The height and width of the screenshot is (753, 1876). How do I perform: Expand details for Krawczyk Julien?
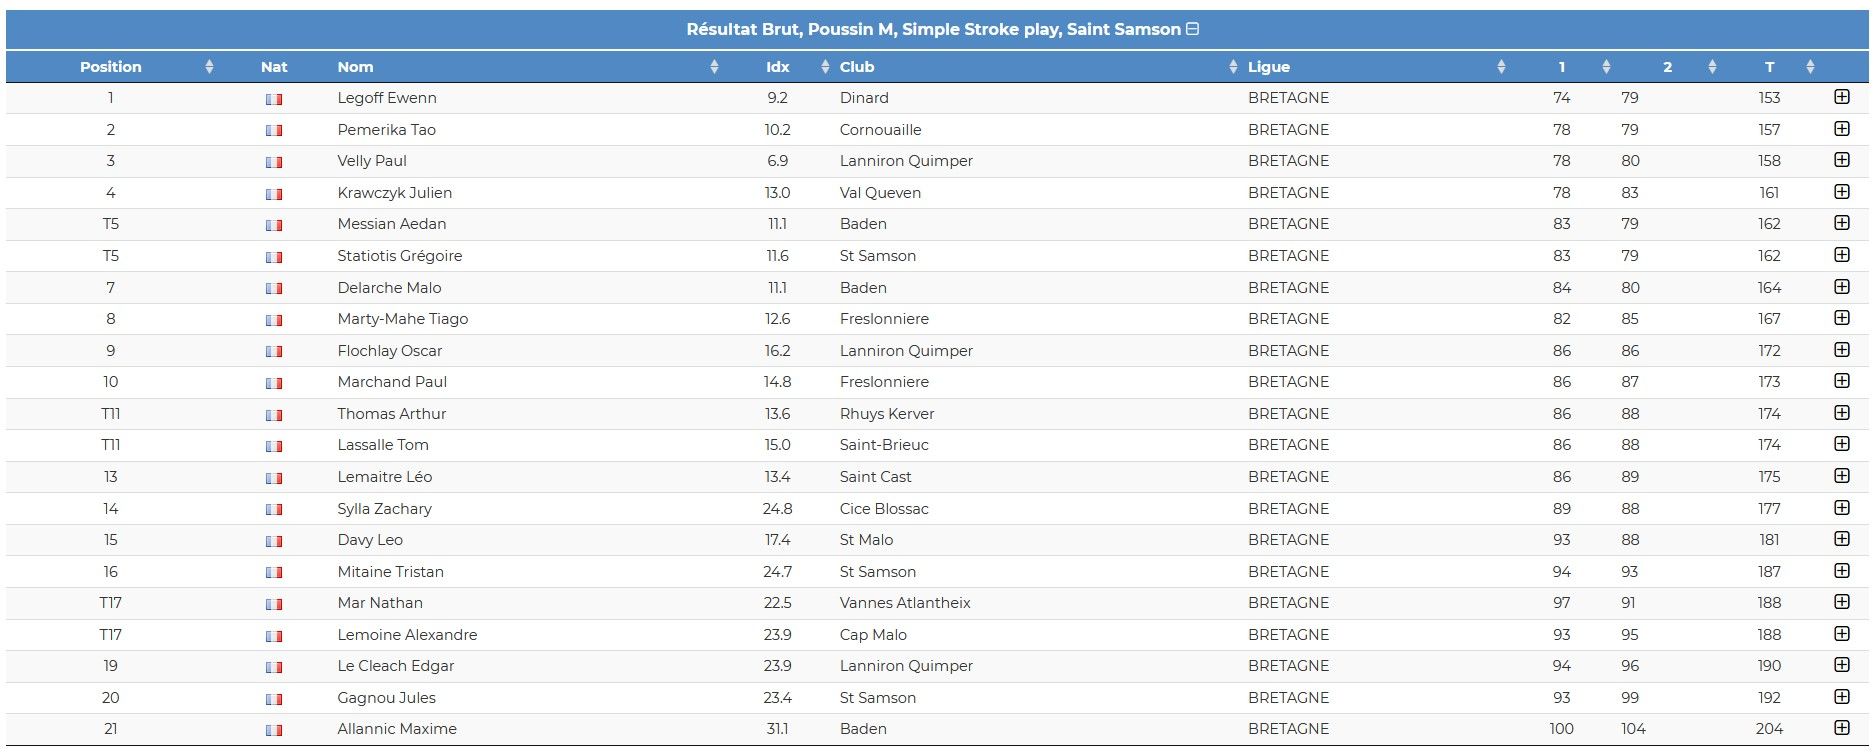coord(1842,192)
